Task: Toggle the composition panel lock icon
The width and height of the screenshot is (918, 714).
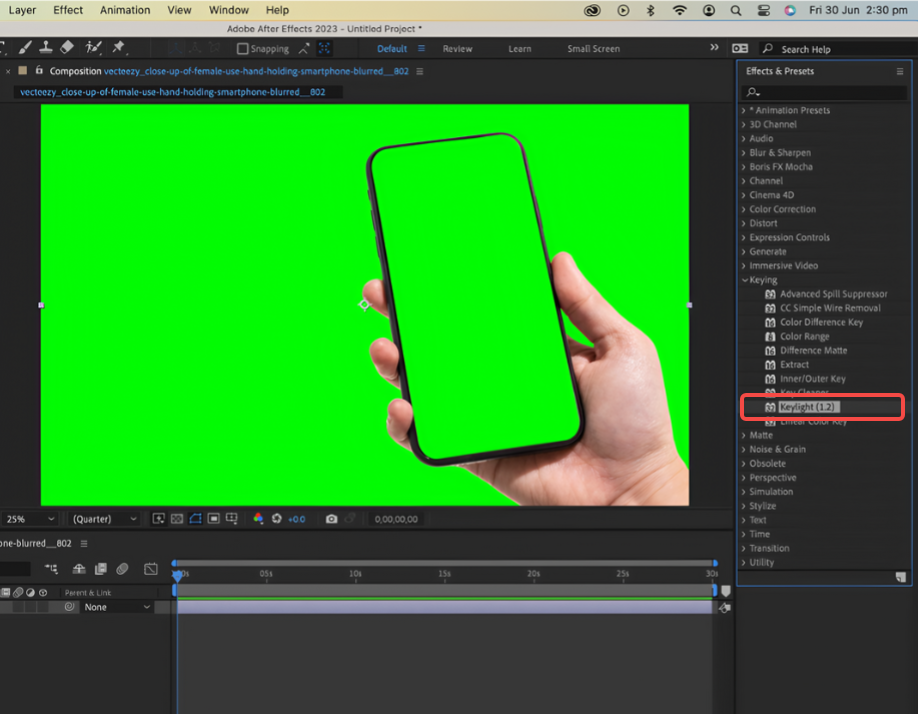Action: coord(39,71)
